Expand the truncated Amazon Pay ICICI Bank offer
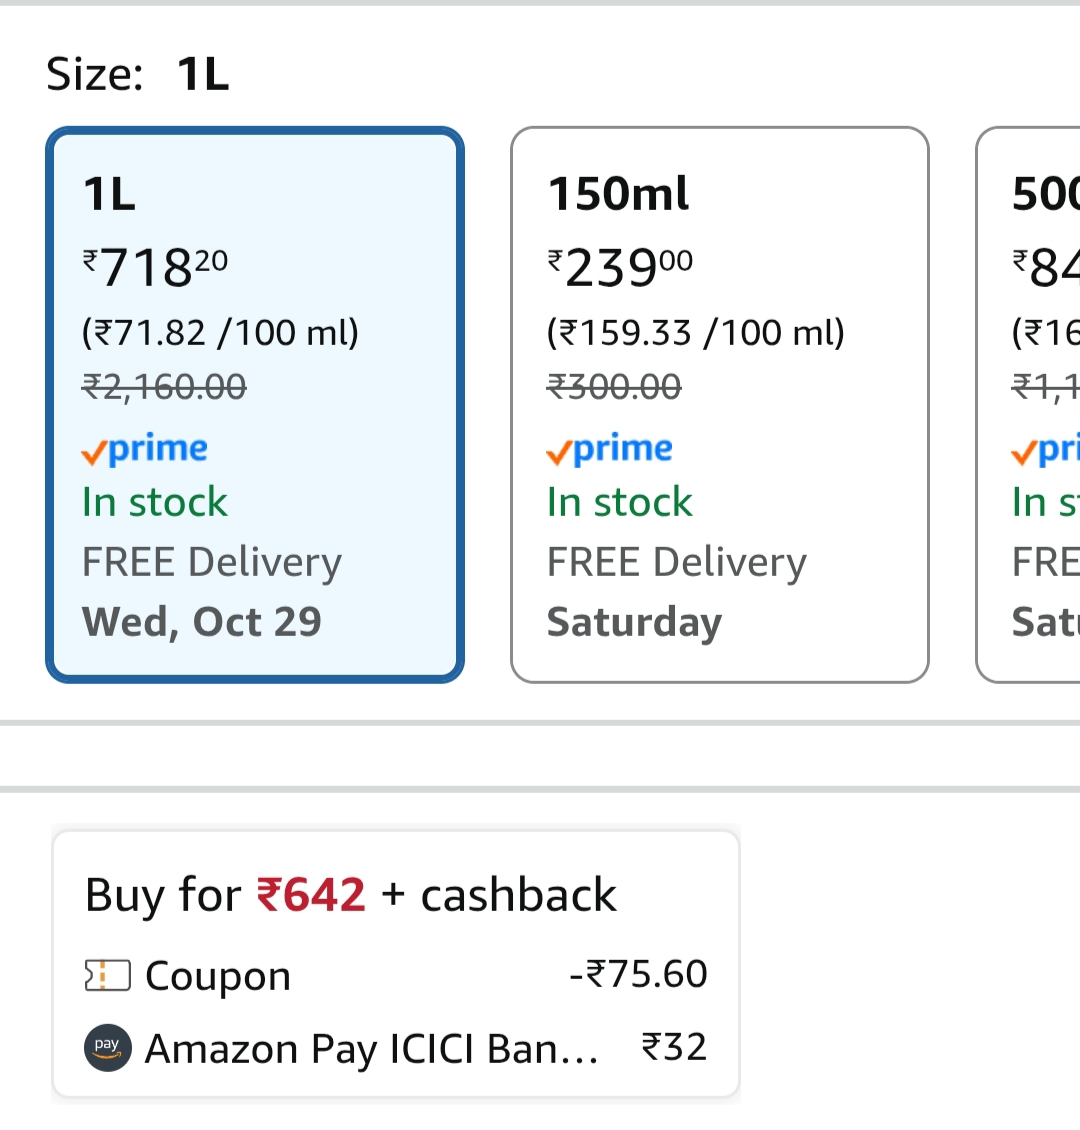This screenshot has height=1130, width=1080. coord(372,1049)
